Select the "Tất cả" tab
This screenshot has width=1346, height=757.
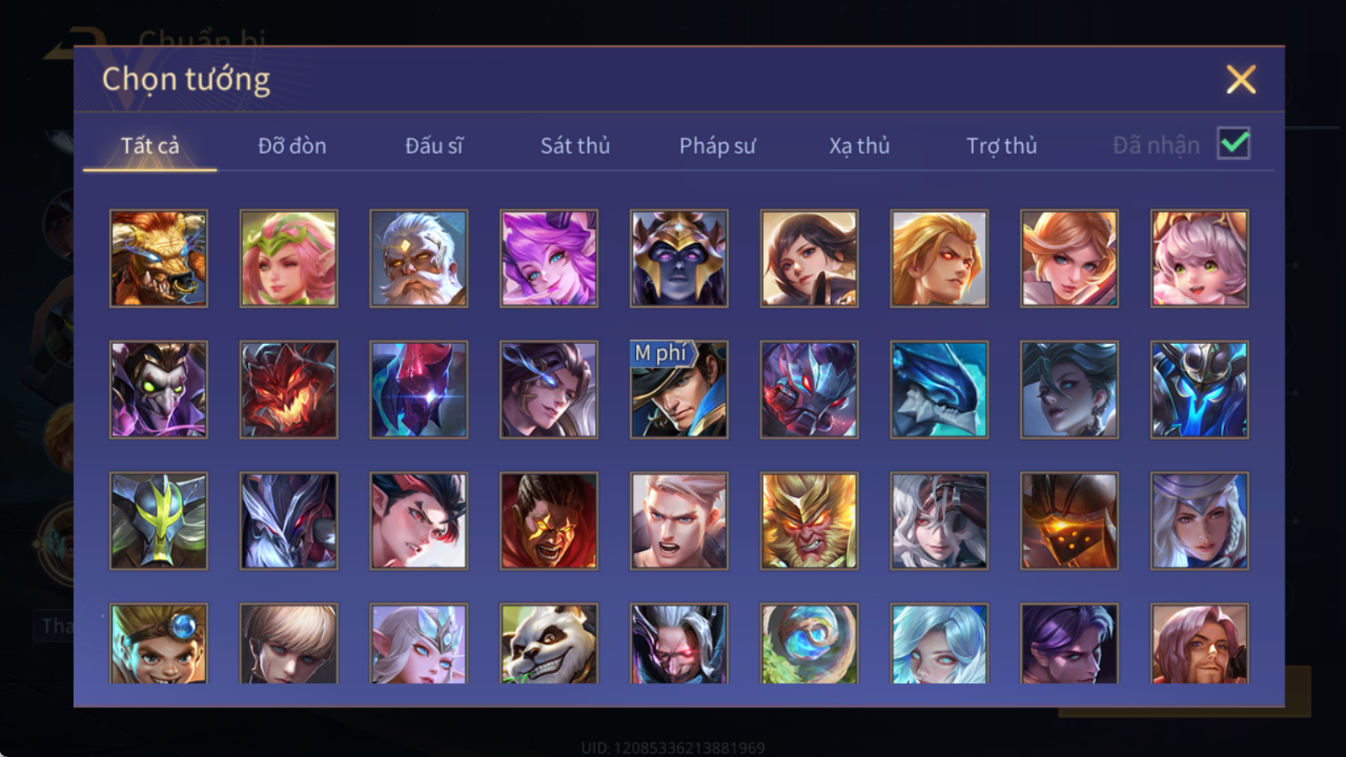pos(150,146)
